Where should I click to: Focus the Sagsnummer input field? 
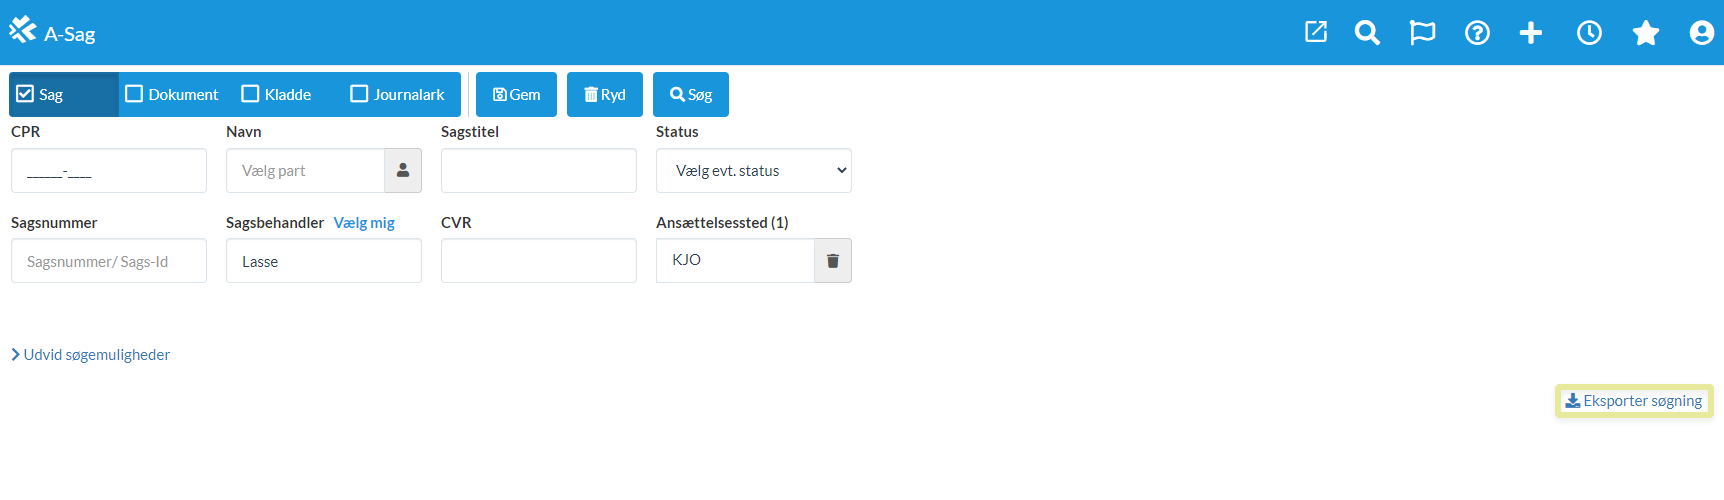coord(108,261)
